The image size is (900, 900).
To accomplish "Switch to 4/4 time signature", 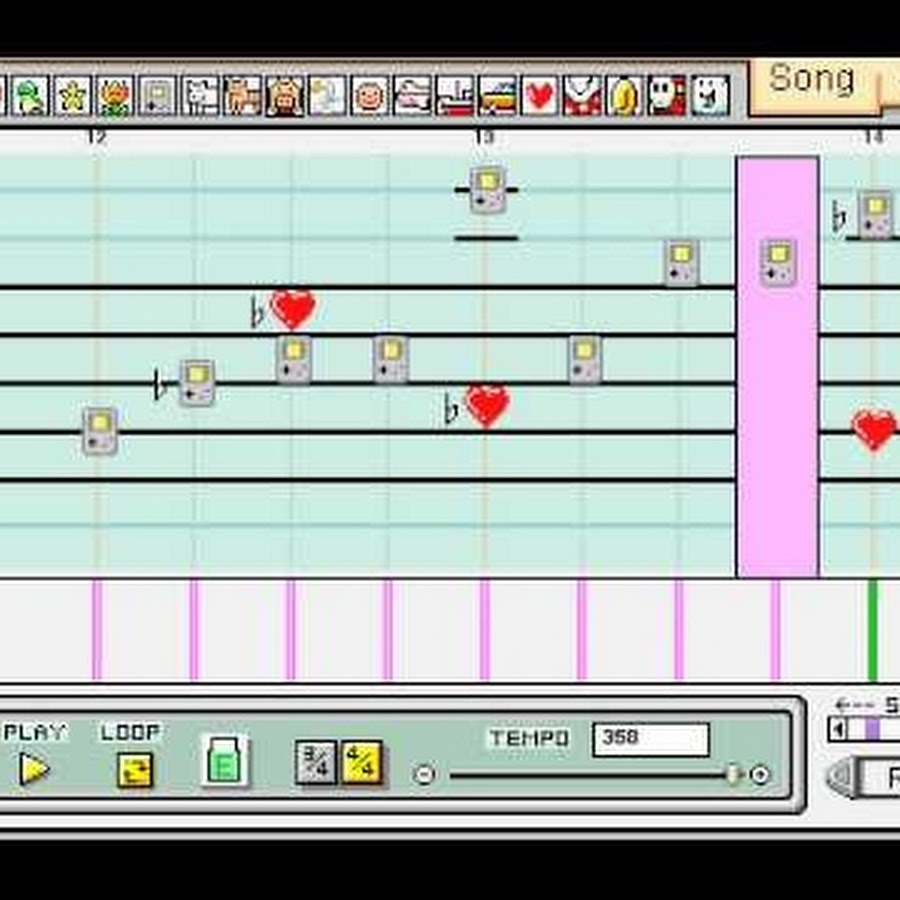I will 362,762.
